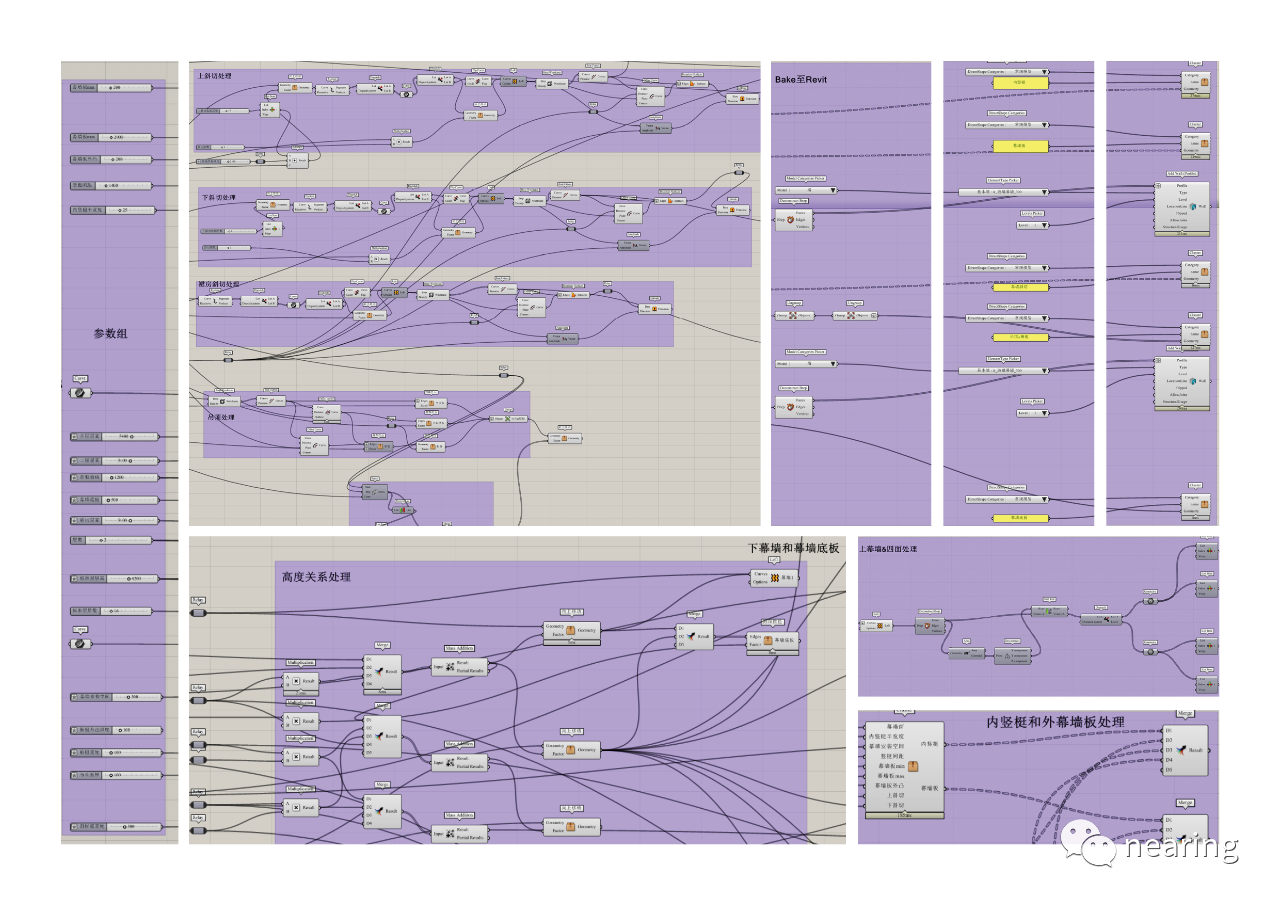1280x905 pixels.
Task: Click the 上斜切处理 group title
Action: pyautogui.click(x=215, y=76)
